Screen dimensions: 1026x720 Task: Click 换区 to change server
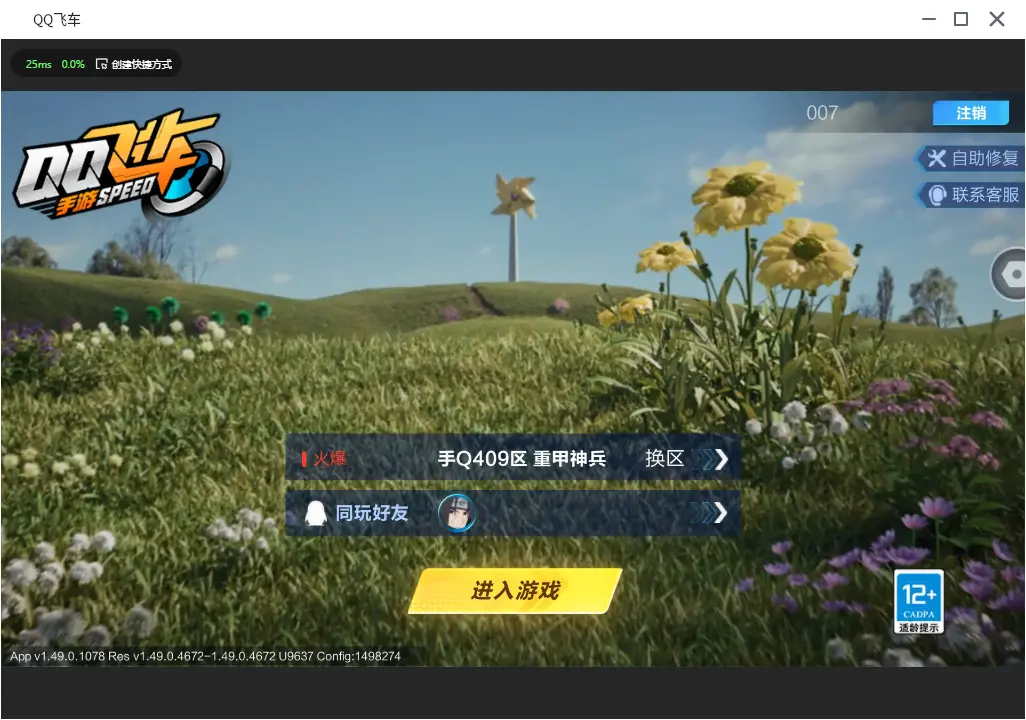(664, 458)
